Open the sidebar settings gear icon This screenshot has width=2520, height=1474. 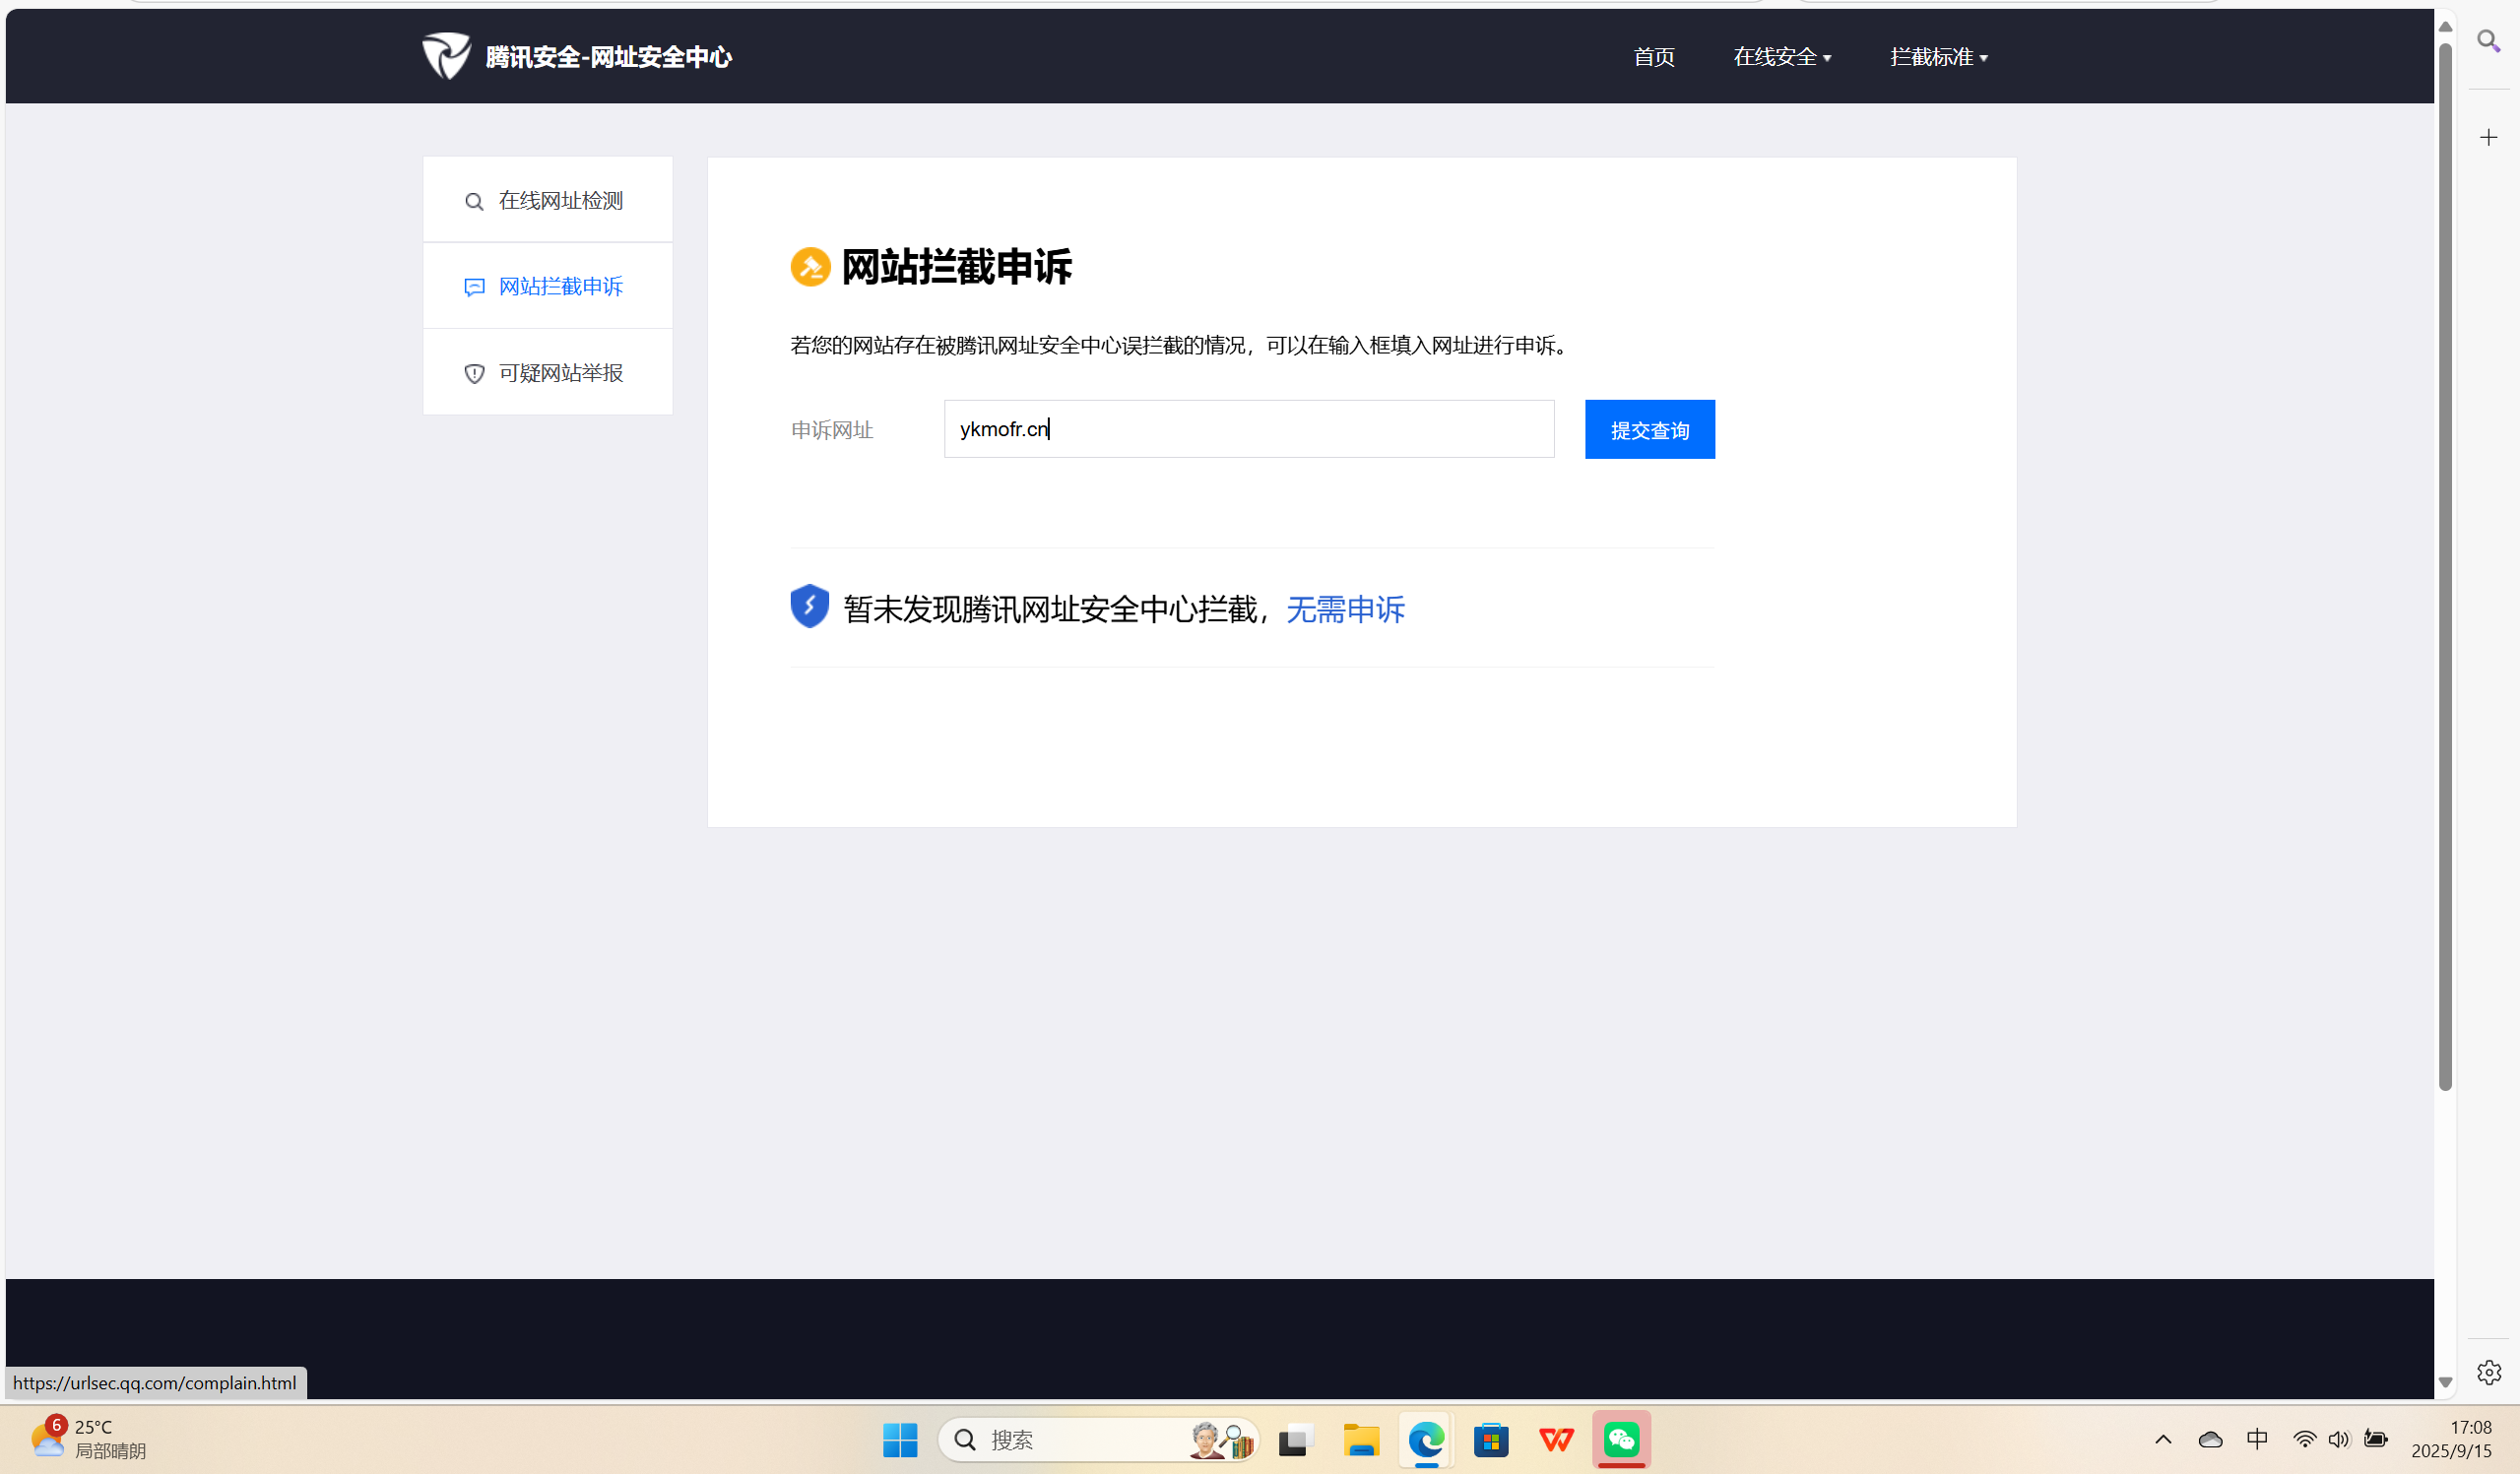pos(2488,1371)
